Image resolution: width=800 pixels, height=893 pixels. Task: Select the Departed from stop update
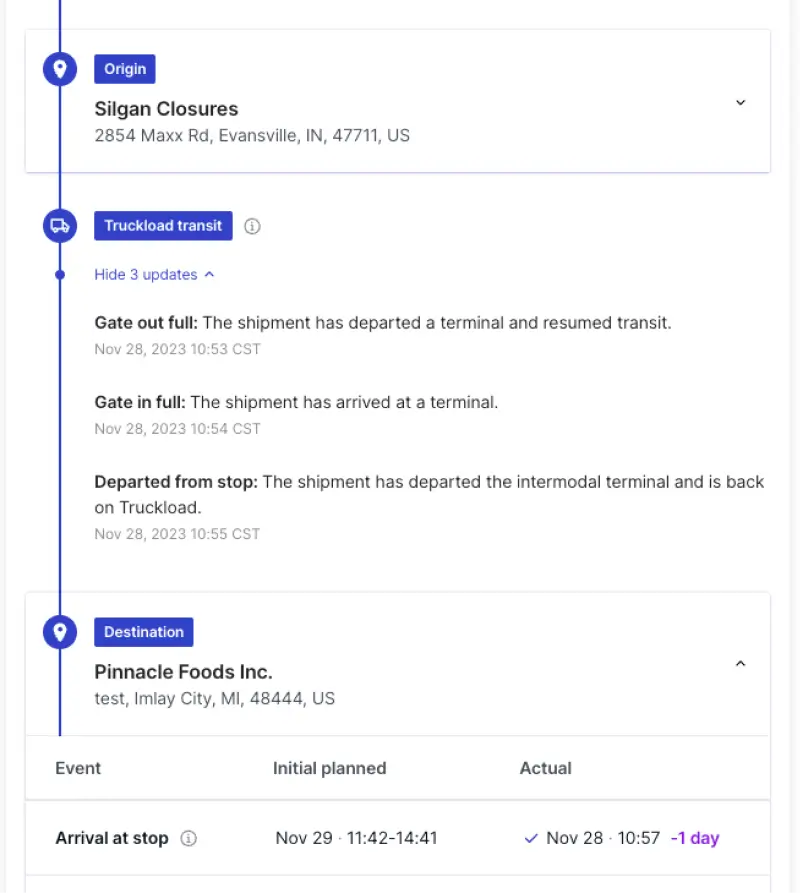pos(176,482)
